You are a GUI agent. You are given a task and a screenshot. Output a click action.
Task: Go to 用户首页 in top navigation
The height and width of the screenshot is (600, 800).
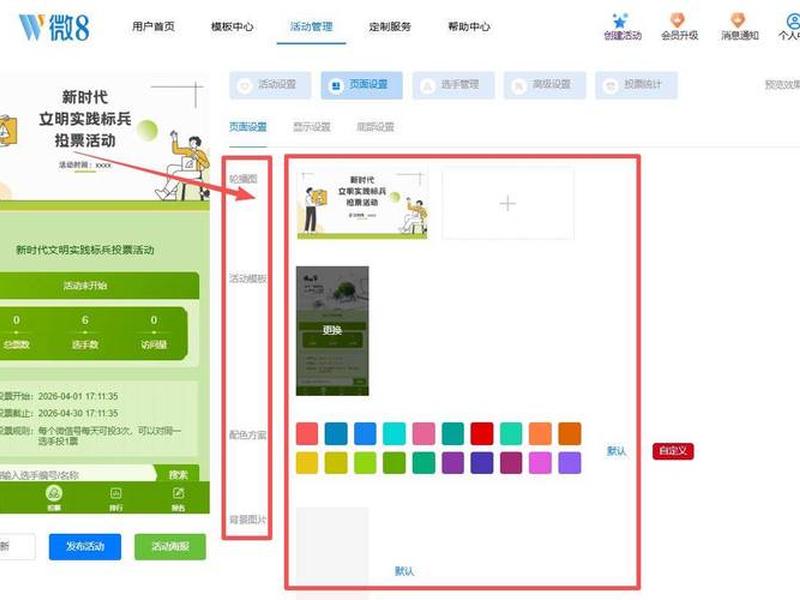point(153,27)
